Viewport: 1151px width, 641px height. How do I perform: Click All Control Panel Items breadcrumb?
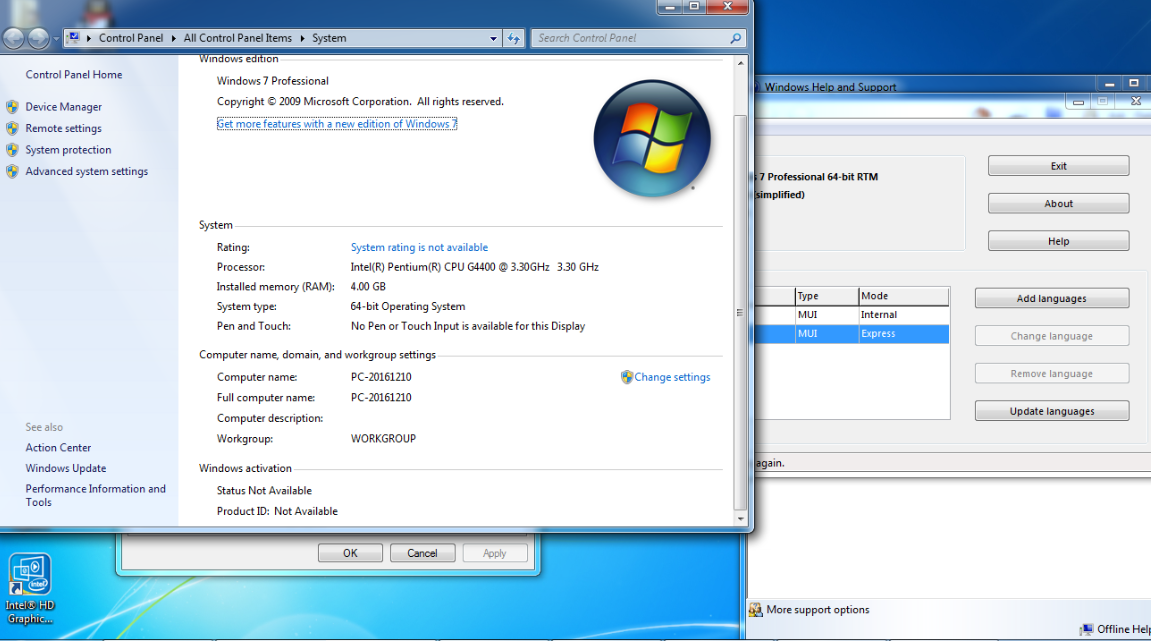[238, 38]
